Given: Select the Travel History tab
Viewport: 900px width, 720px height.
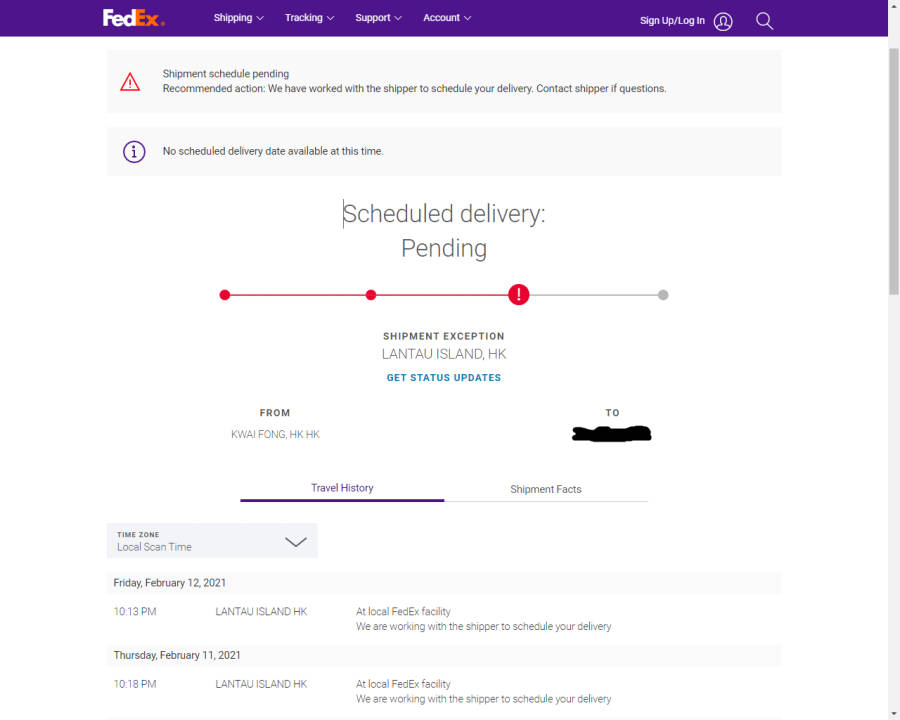Looking at the screenshot, I should [x=342, y=487].
